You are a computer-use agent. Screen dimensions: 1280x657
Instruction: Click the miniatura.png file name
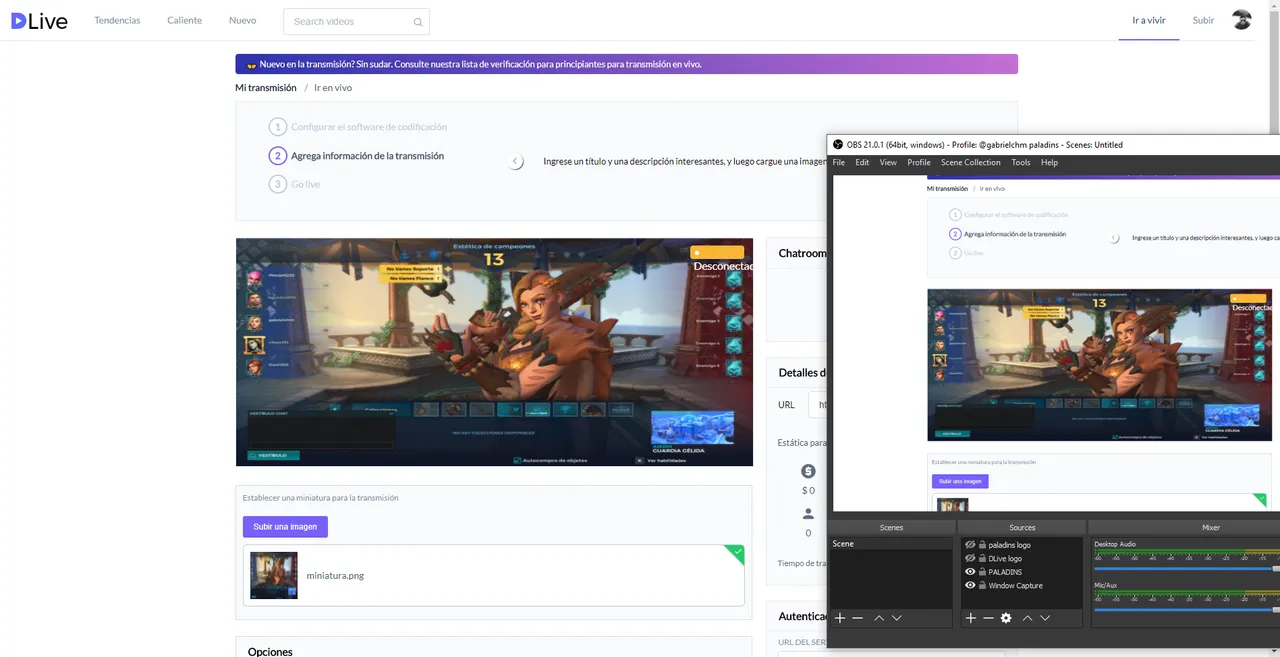[335, 576]
